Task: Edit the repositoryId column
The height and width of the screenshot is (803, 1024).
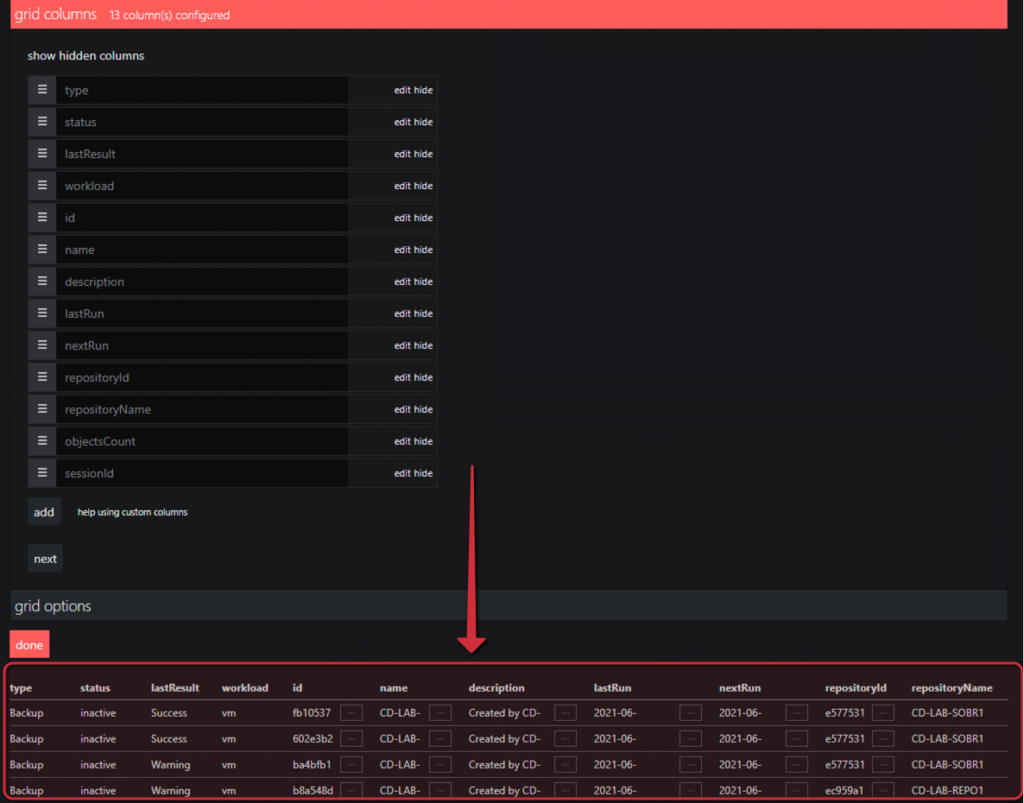Action: (405, 377)
